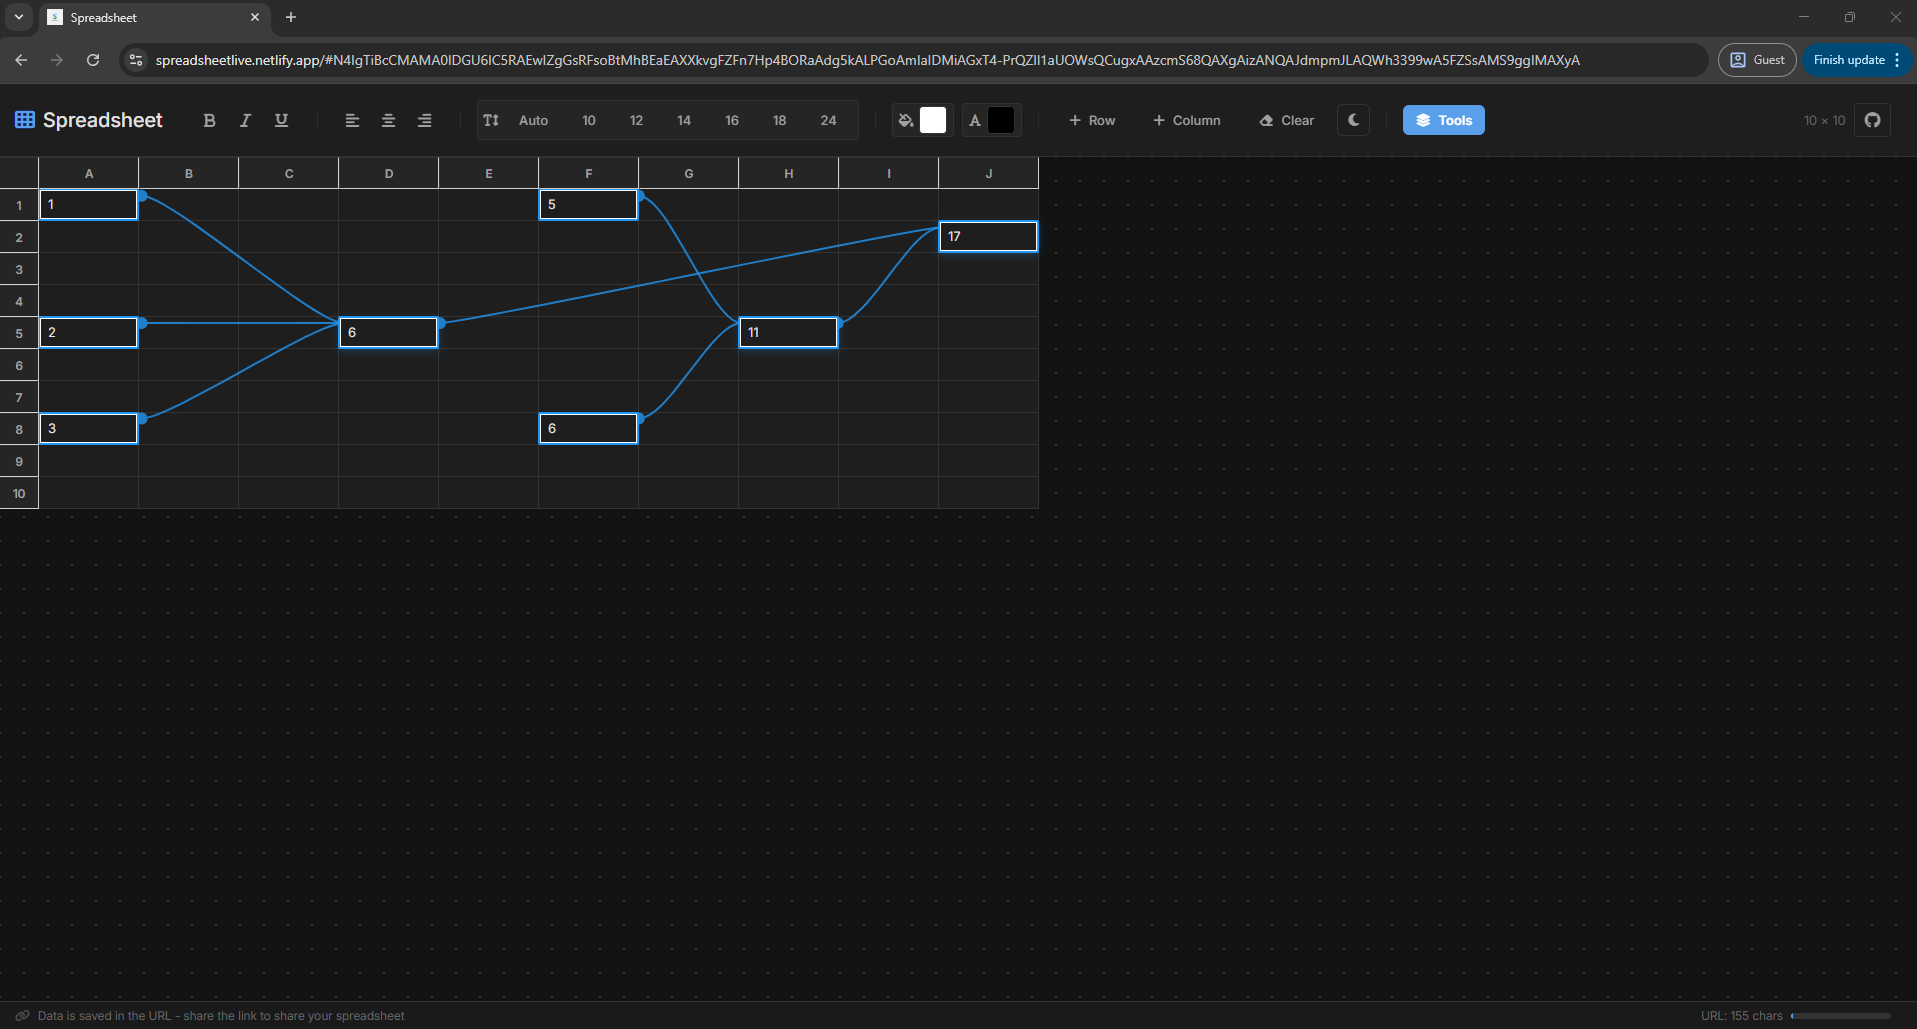Select column A header
Screen dimensions: 1917x1029
coord(89,173)
